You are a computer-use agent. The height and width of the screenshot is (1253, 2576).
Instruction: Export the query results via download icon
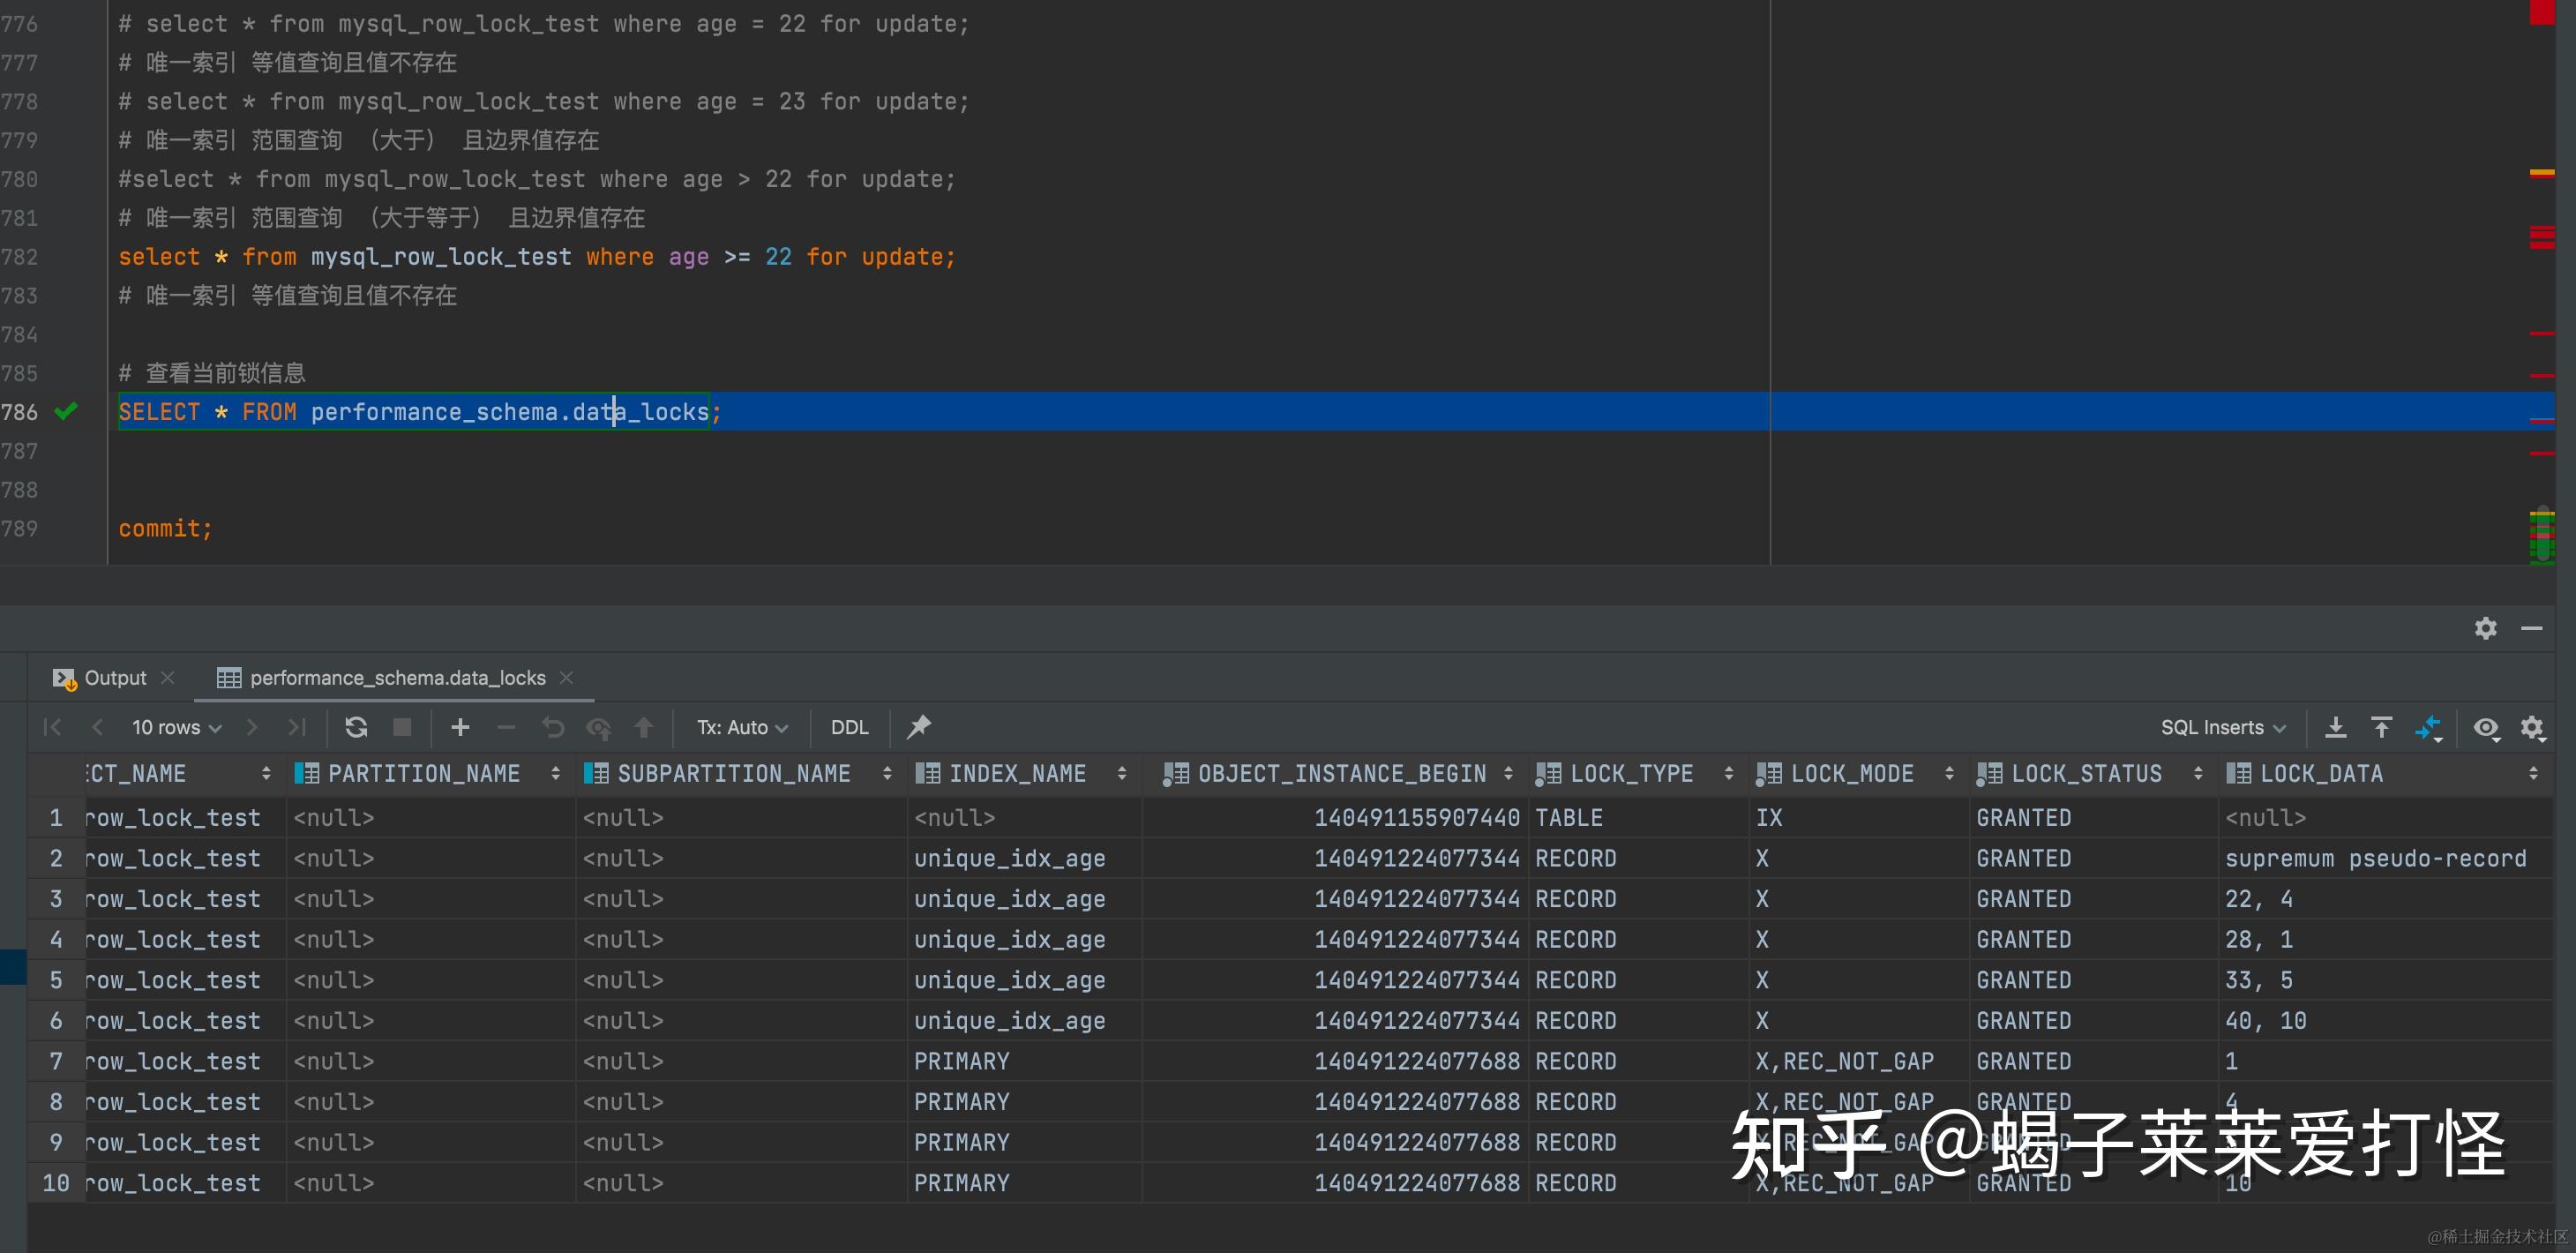[x=2337, y=727]
